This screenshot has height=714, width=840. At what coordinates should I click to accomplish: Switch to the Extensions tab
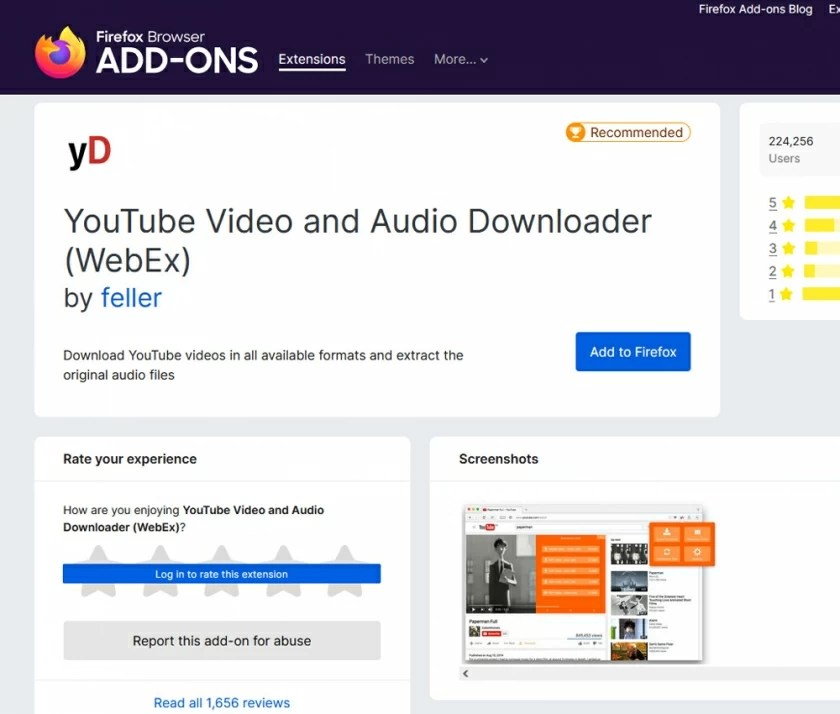tap(311, 59)
